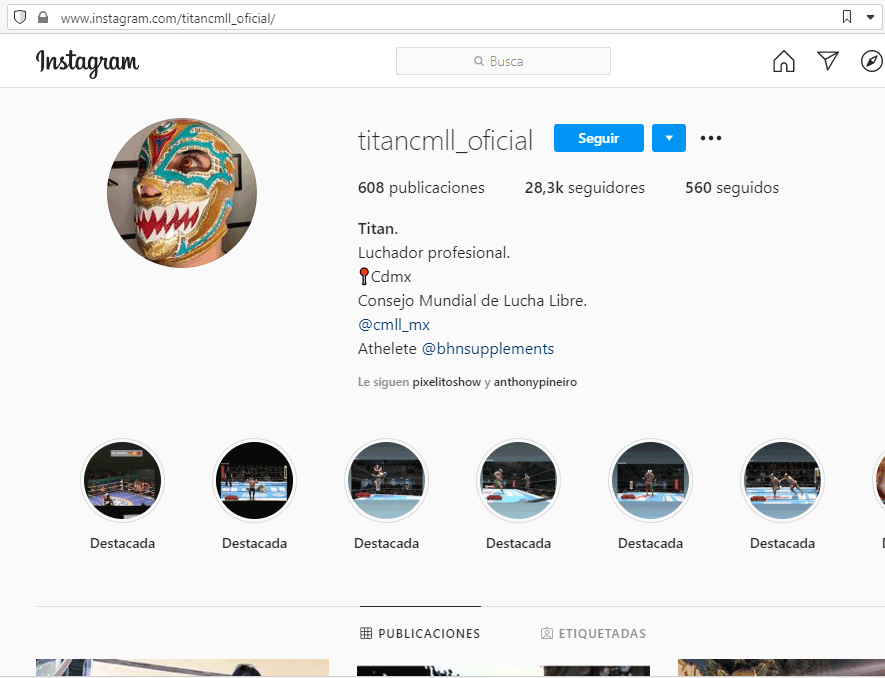Click the Busca search field
The height and width of the screenshot is (678, 885).
pos(503,61)
